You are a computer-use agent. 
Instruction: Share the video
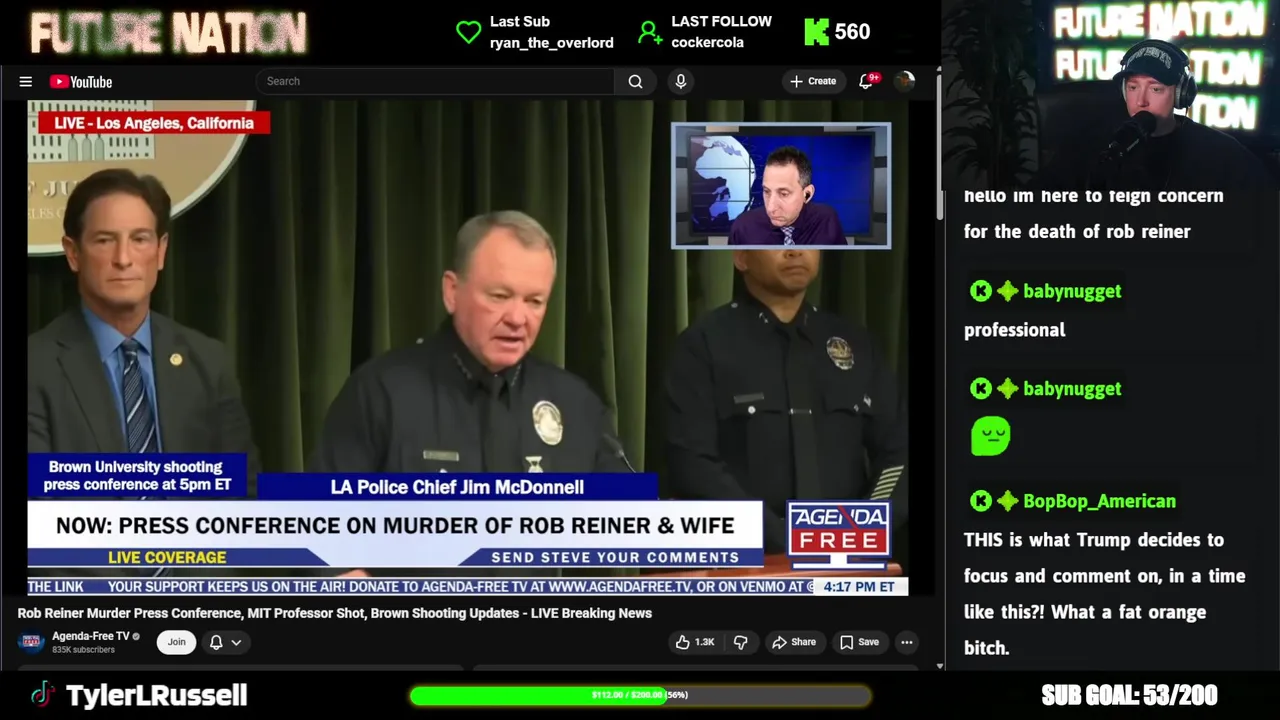[x=794, y=642]
